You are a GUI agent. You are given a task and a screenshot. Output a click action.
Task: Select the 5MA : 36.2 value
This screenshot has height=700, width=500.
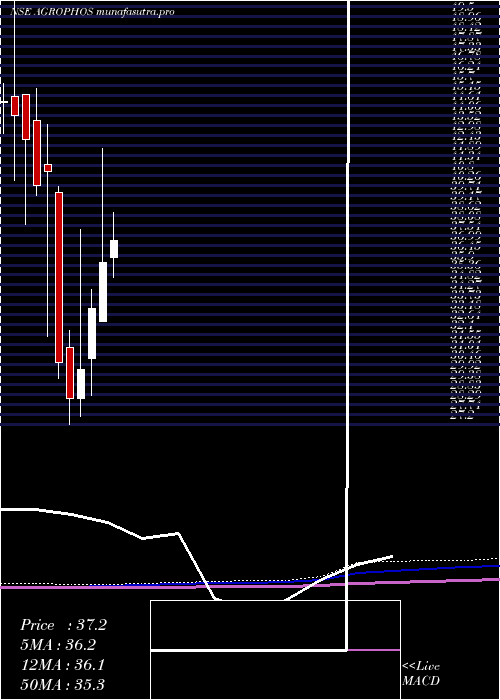58,645
